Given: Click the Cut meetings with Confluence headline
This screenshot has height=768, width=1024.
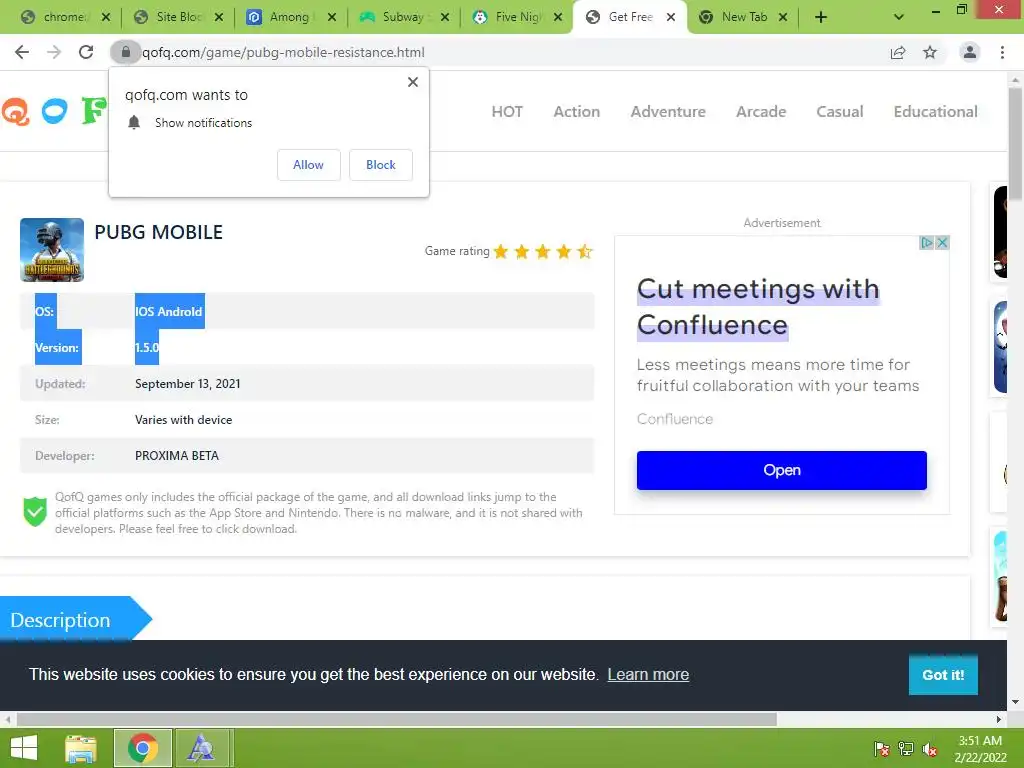Looking at the screenshot, I should tap(758, 307).
